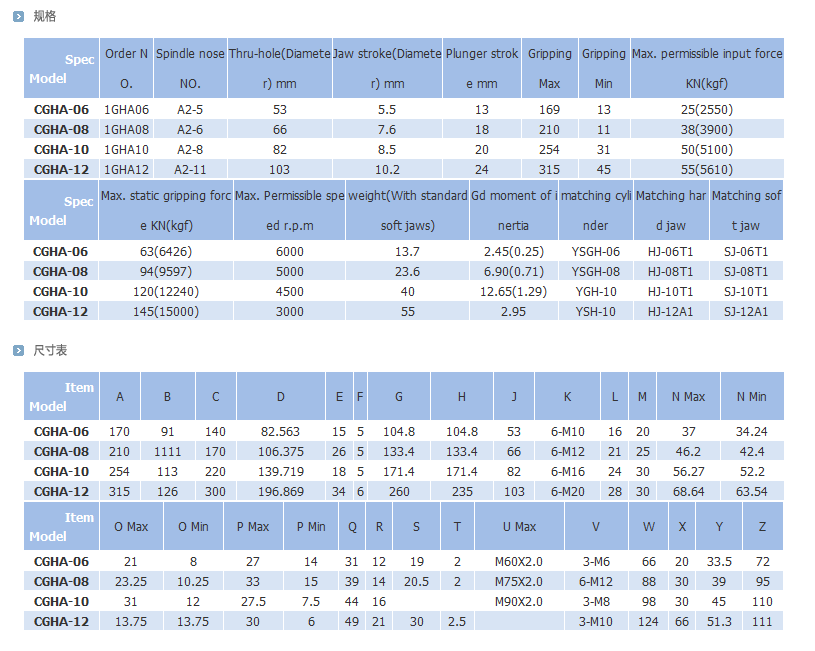The width and height of the screenshot is (815, 651).
Task: Click D dimension value 106.375
Action: tap(281, 452)
